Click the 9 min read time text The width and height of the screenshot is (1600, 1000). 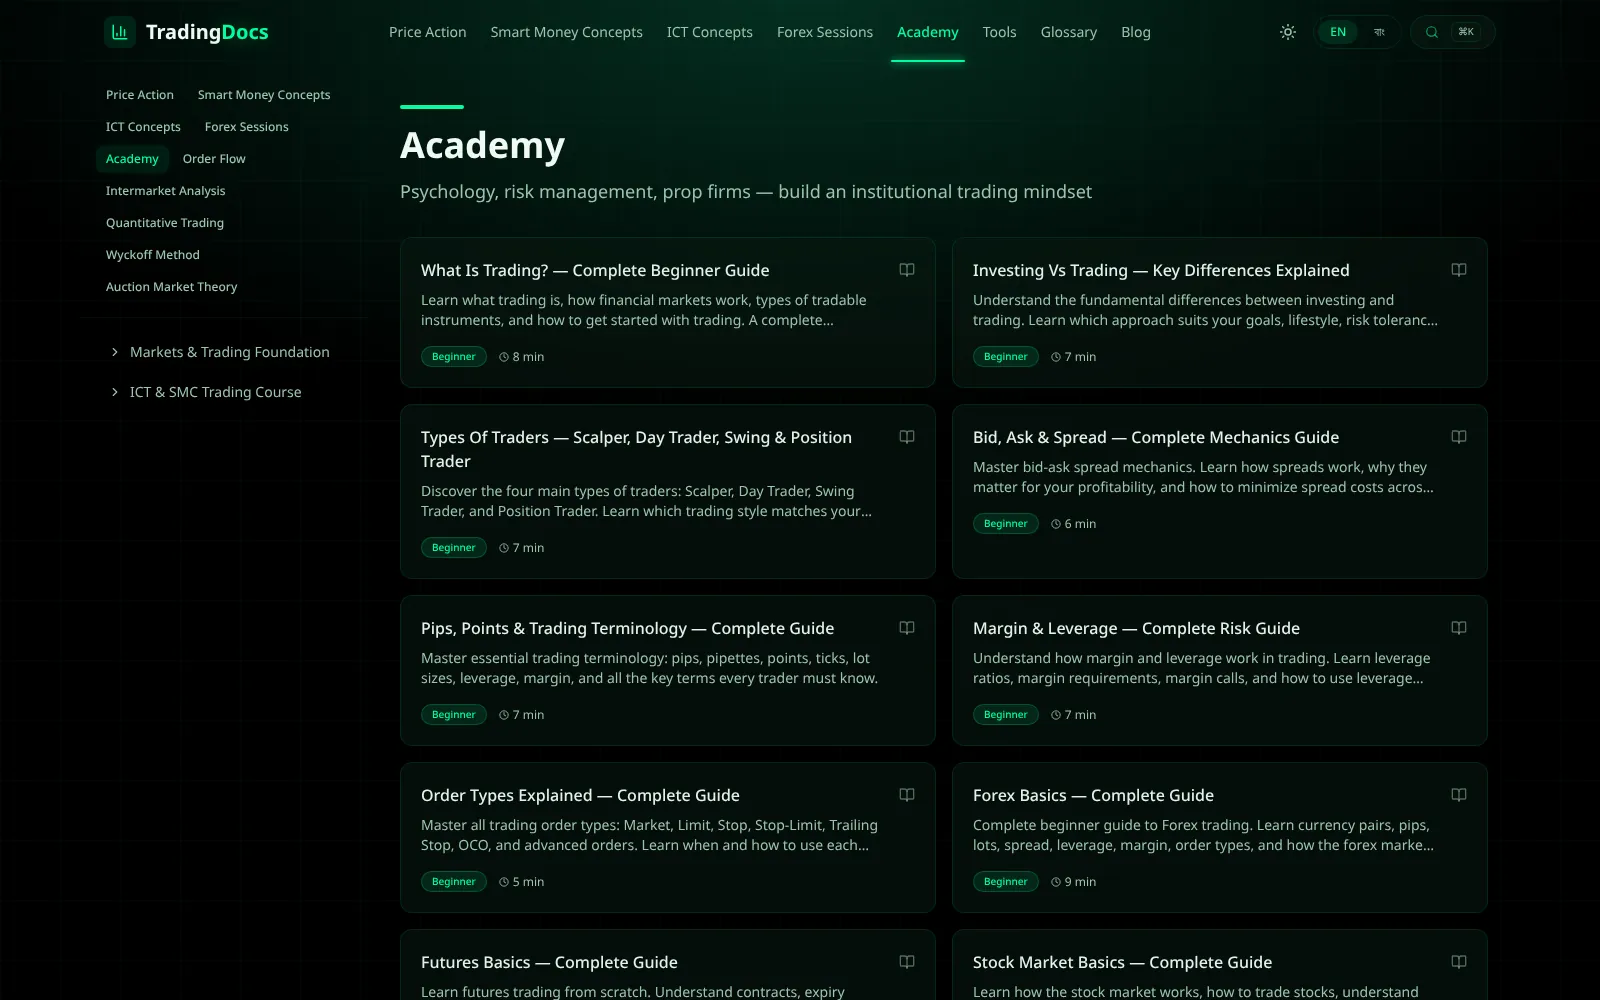point(1080,882)
